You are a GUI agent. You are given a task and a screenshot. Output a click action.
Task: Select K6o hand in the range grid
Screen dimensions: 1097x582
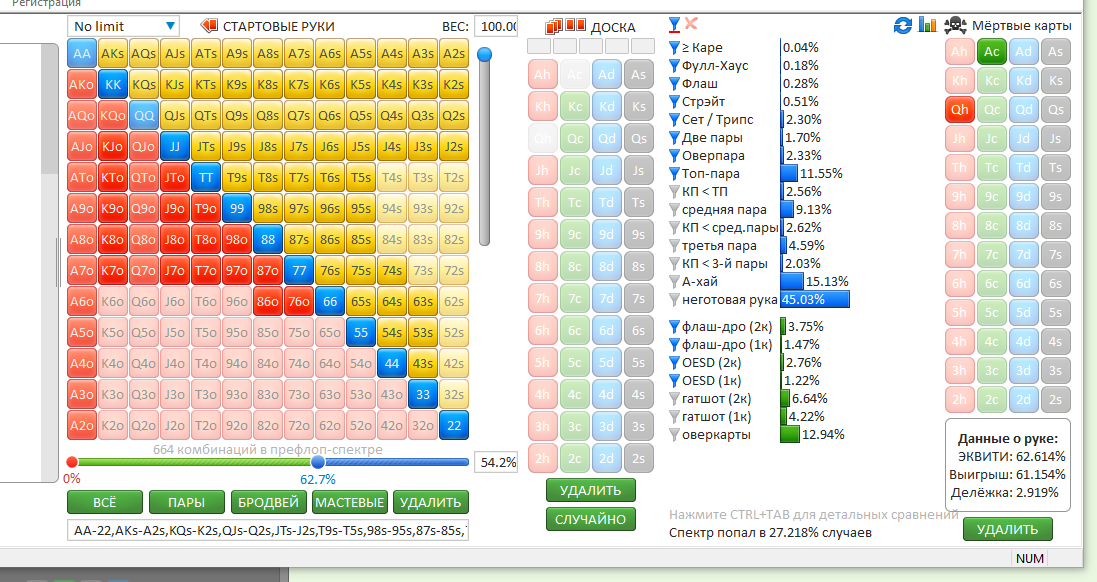113,301
